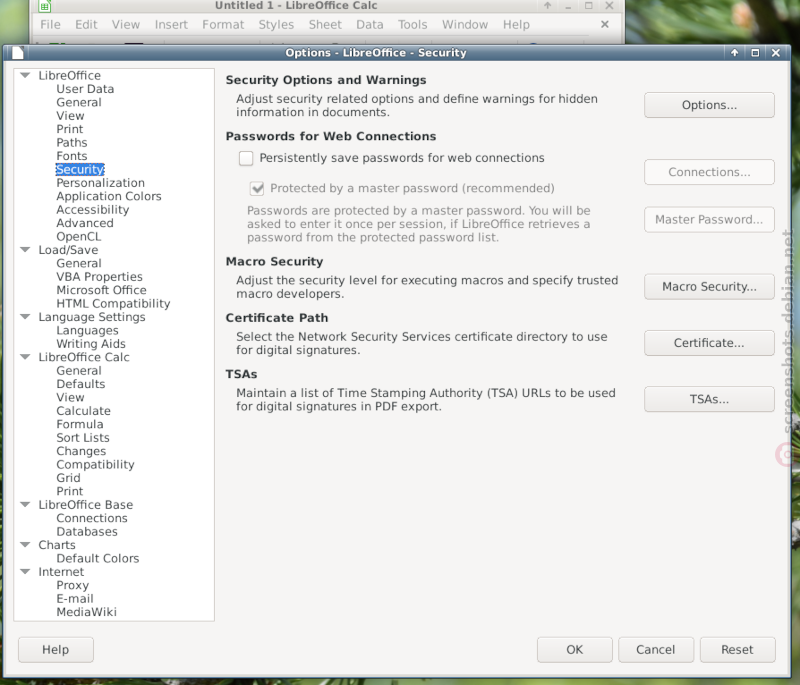This screenshot has height=685, width=800.
Task: Open Application Colors settings
Action: [x=109, y=196]
